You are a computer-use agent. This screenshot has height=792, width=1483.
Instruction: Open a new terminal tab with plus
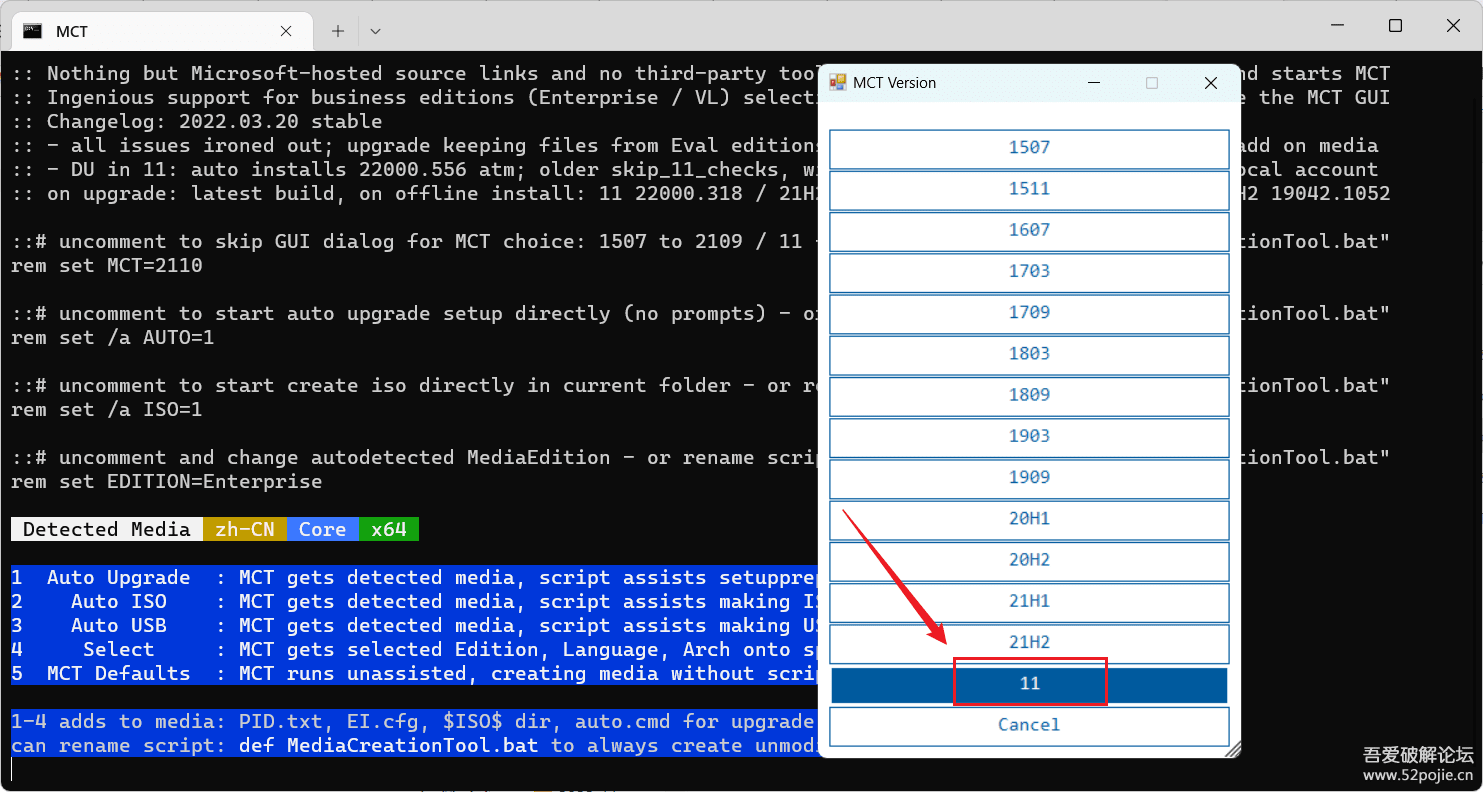338,31
